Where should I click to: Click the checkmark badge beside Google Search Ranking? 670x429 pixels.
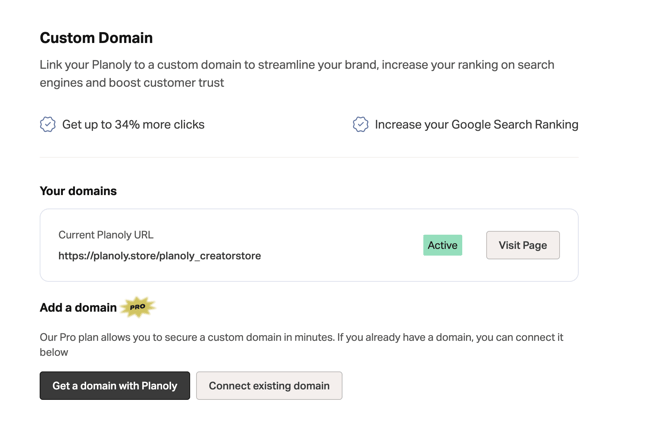click(x=360, y=124)
